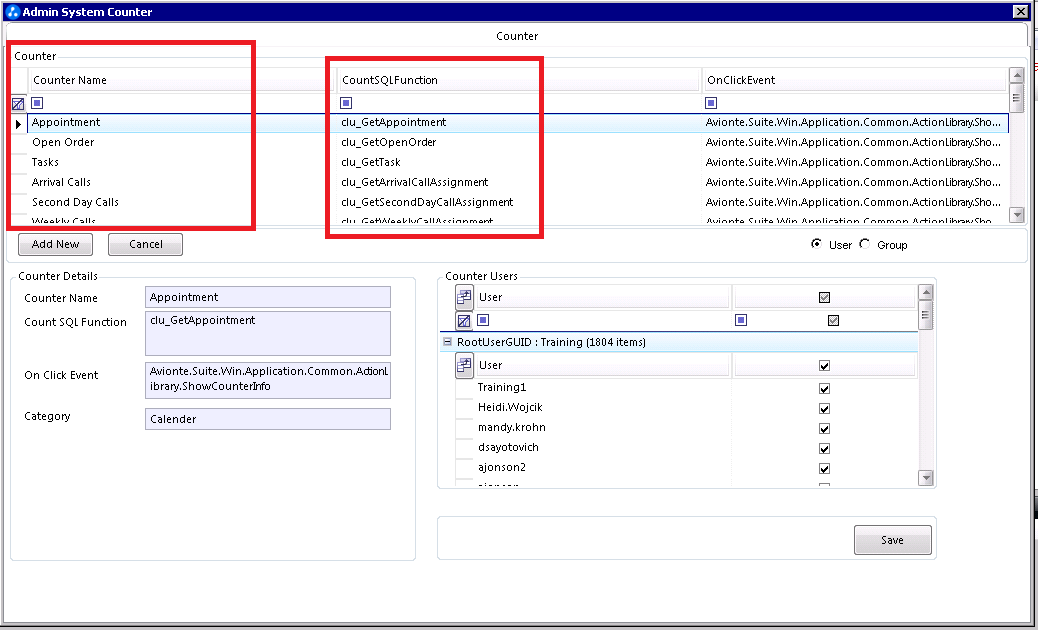Click the row selector arrow beside Appointment
1038x630 pixels.
(x=19, y=122)
